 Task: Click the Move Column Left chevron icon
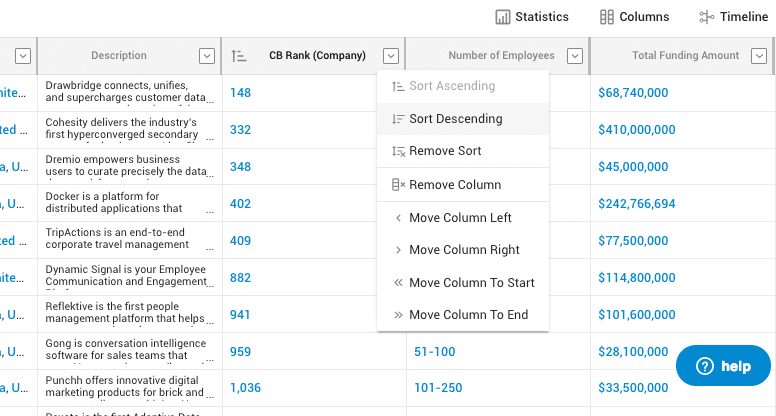click(x=398, y=218)
